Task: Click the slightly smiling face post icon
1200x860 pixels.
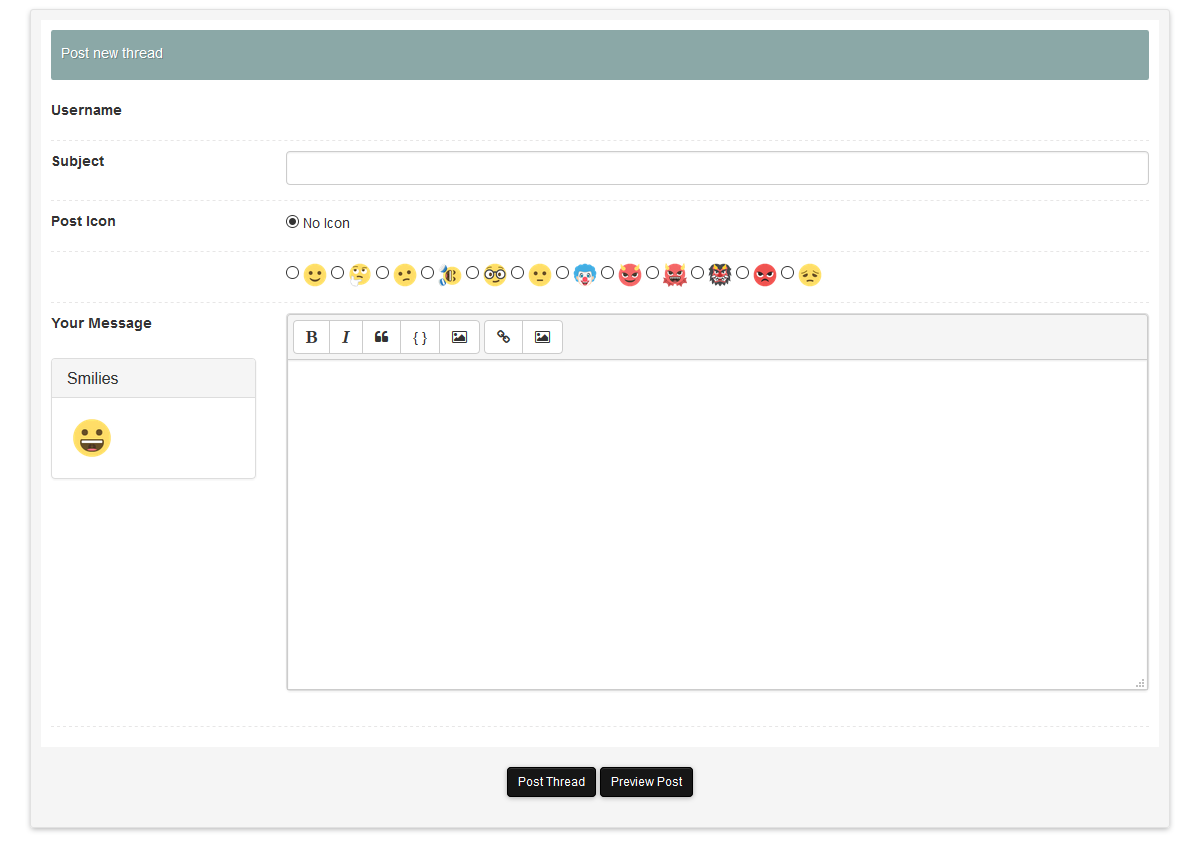Action: (x=315, y=274)
